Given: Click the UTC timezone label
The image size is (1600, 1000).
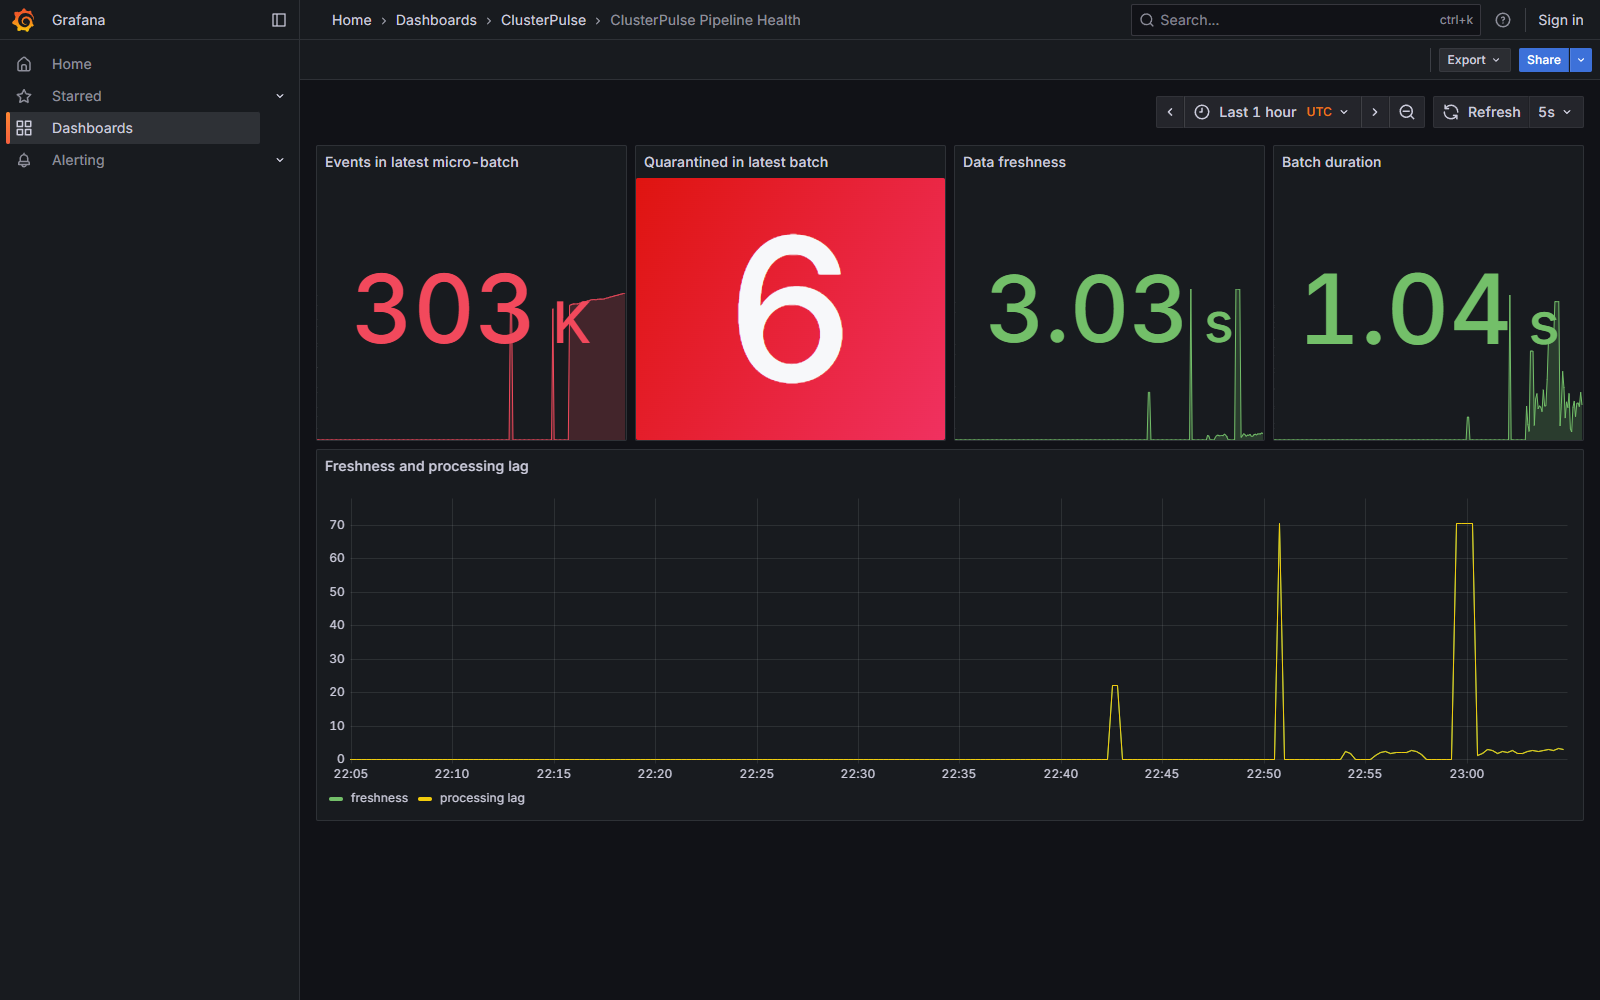Looking at the screenshot, I should point(1319,112).
